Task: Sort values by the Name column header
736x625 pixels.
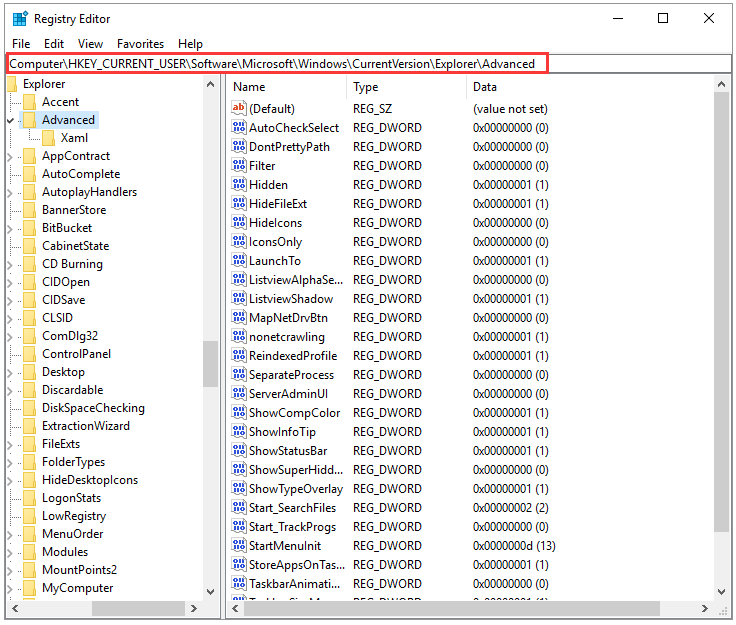Action: pos(285,87)
